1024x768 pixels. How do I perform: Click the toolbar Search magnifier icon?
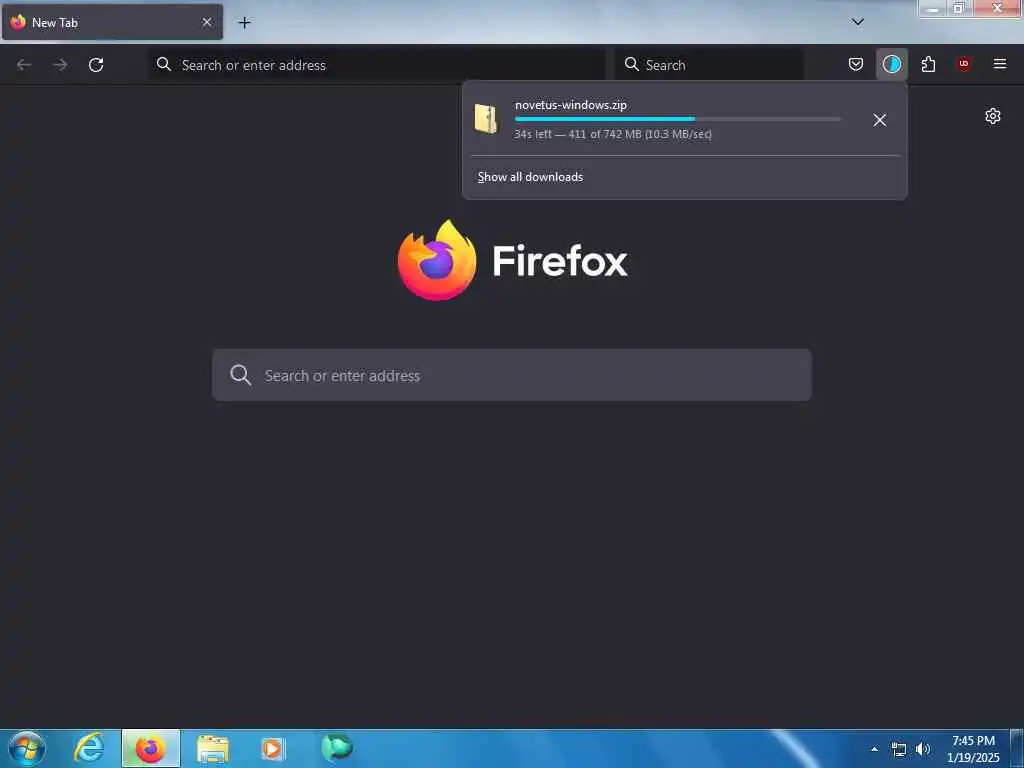click(632, 64)
